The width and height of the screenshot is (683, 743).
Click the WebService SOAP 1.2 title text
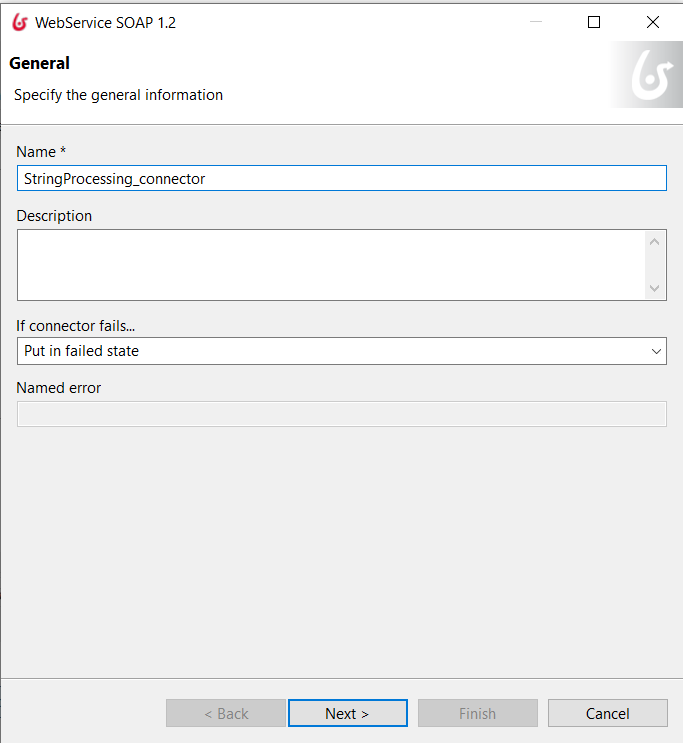[105, 23]
